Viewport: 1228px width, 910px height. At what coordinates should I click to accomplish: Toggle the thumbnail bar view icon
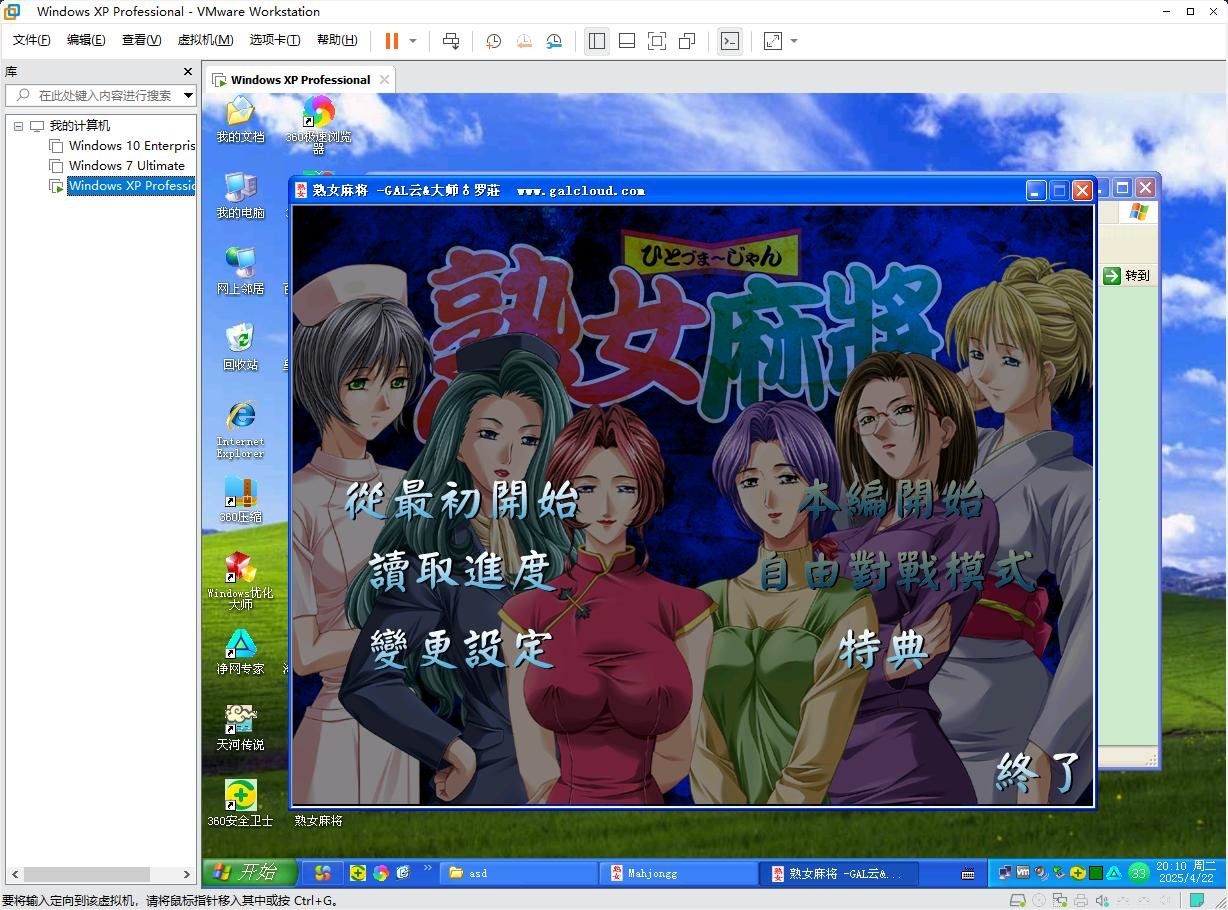pyautogui.click(x=627, y=41)
